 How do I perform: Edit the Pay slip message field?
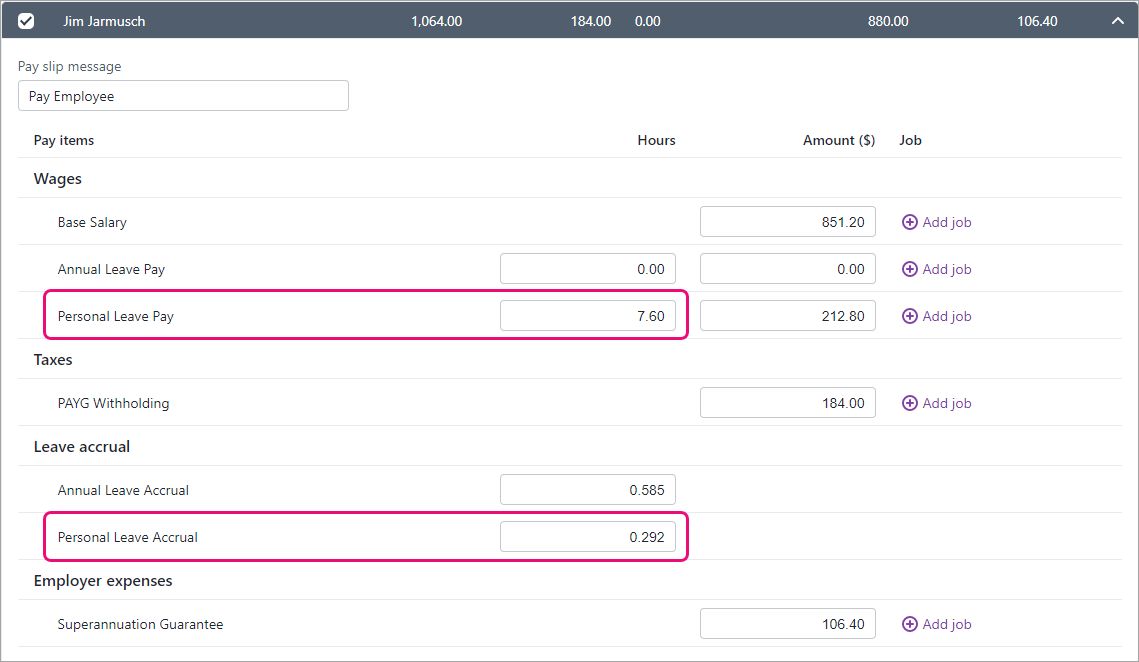(183, 96)
